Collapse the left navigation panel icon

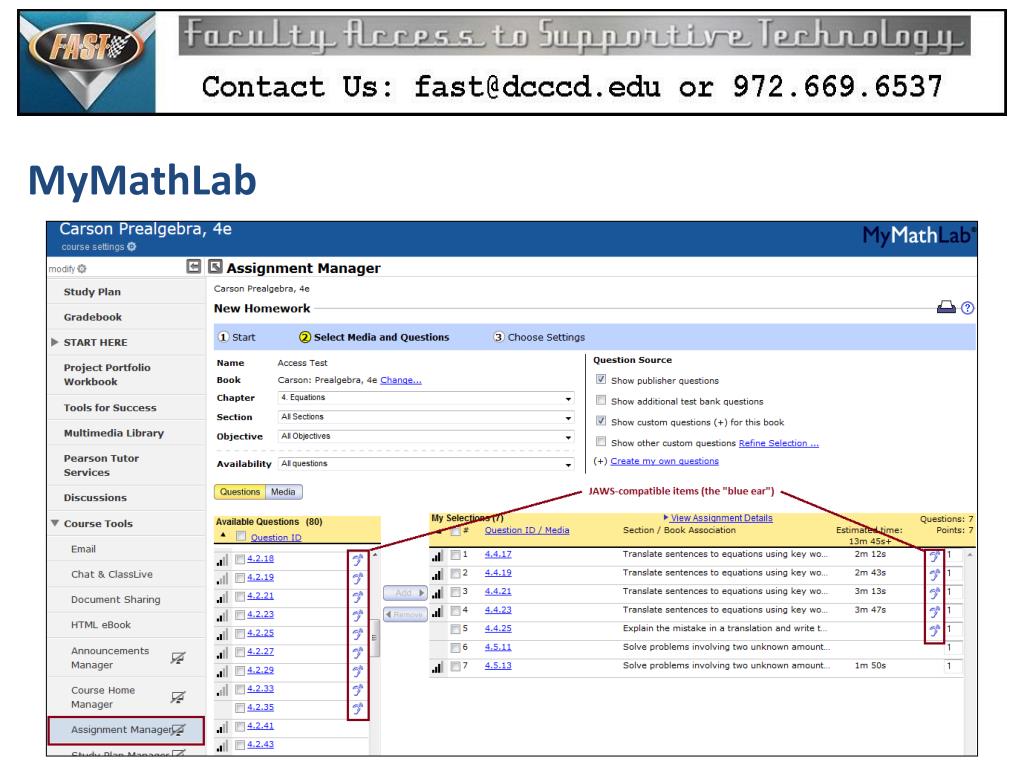(193, 266)
